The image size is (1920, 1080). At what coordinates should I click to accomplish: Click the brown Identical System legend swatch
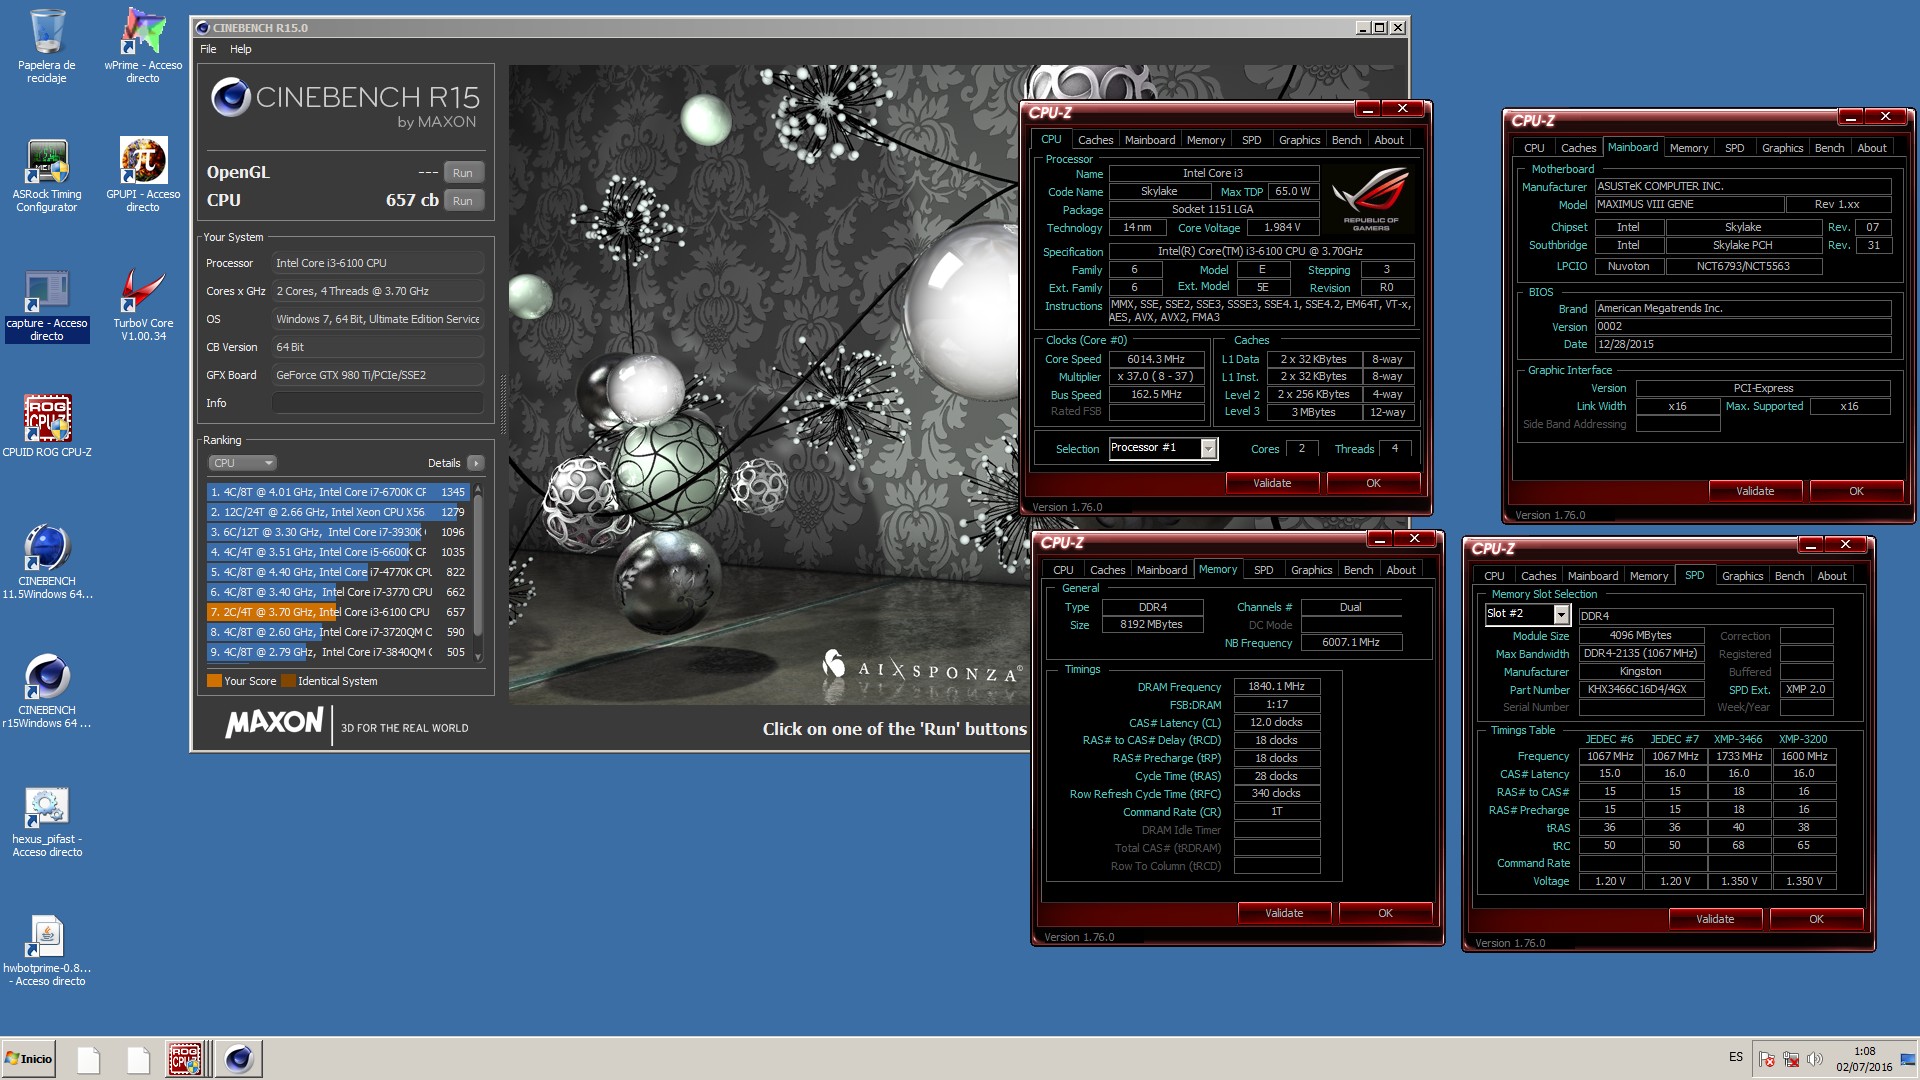pyautogui.click(x=288, y=681)
